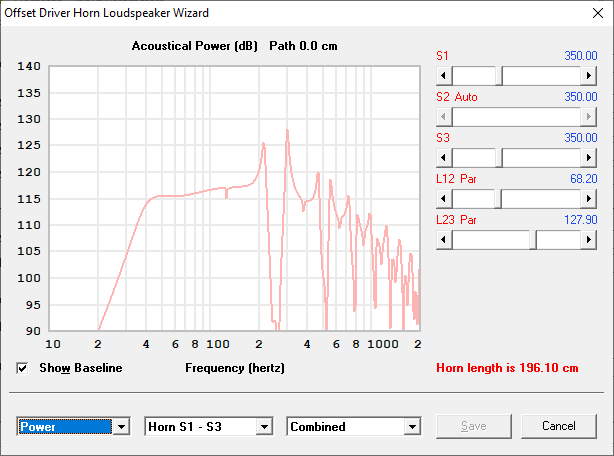Click the L12 slider thumb
Screen dimensions: 614x456
[x=498, y=199]
